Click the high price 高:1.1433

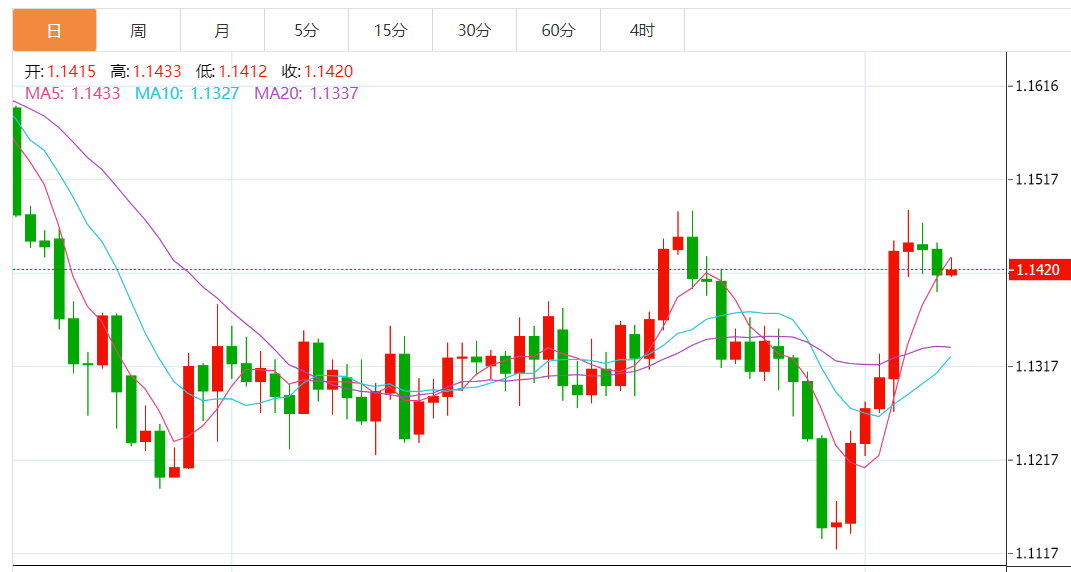click(x=145, y=71)
